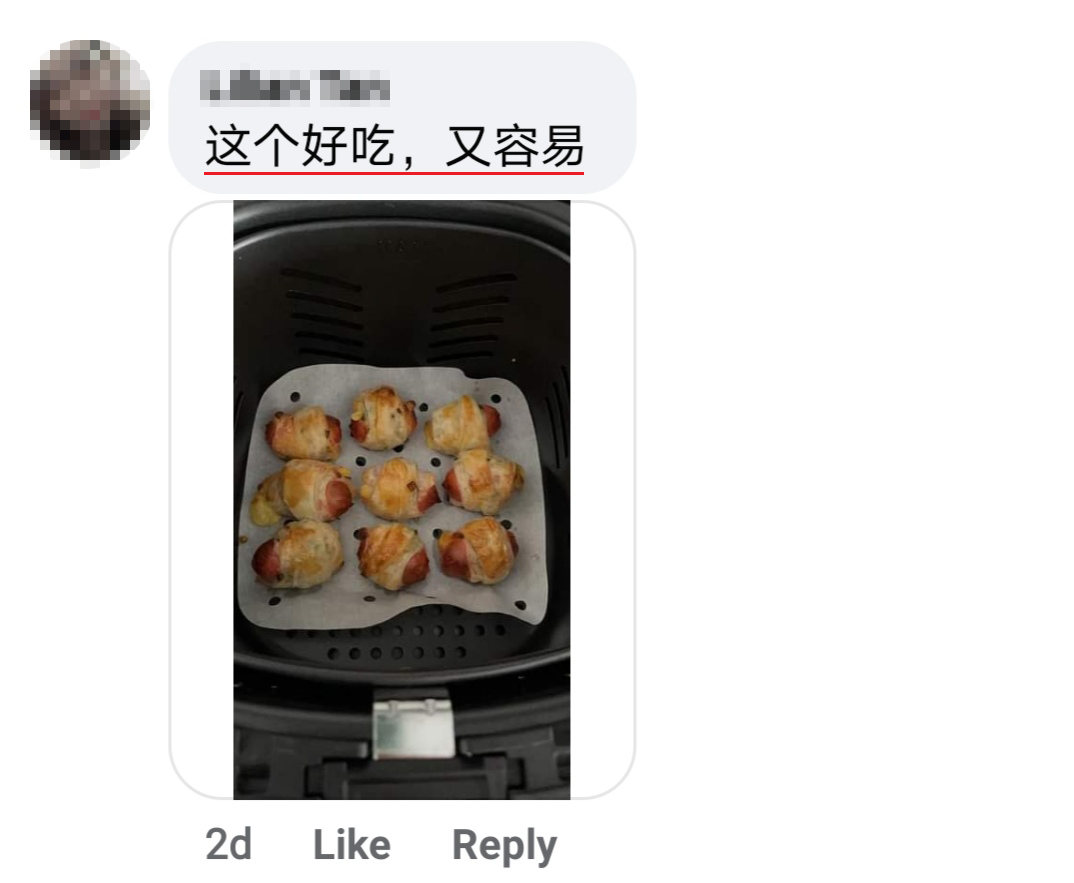This screenshot has width=1074, height=883.
Task: Click the word 好吃 in the comment
Action: pyautogui.click(x=347, y=145)
